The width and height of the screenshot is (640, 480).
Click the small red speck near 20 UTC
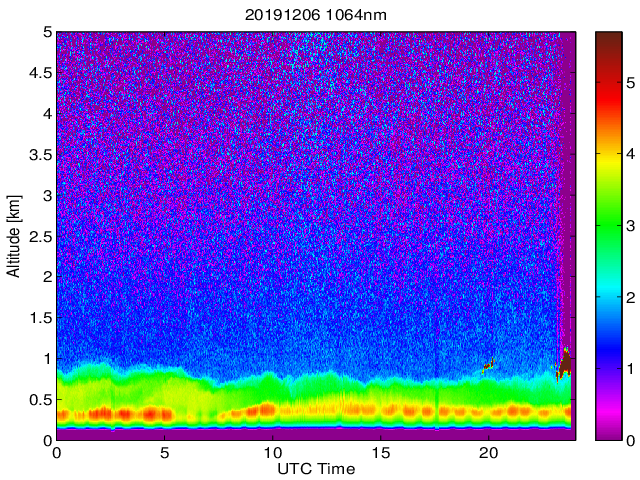(x=489, y=366)
